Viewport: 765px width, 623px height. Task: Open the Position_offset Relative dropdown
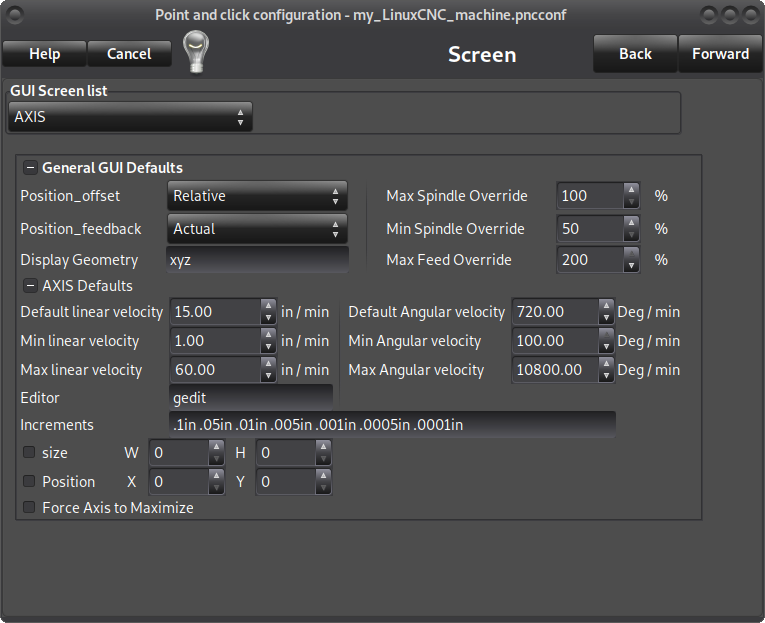tap(257, 196)
